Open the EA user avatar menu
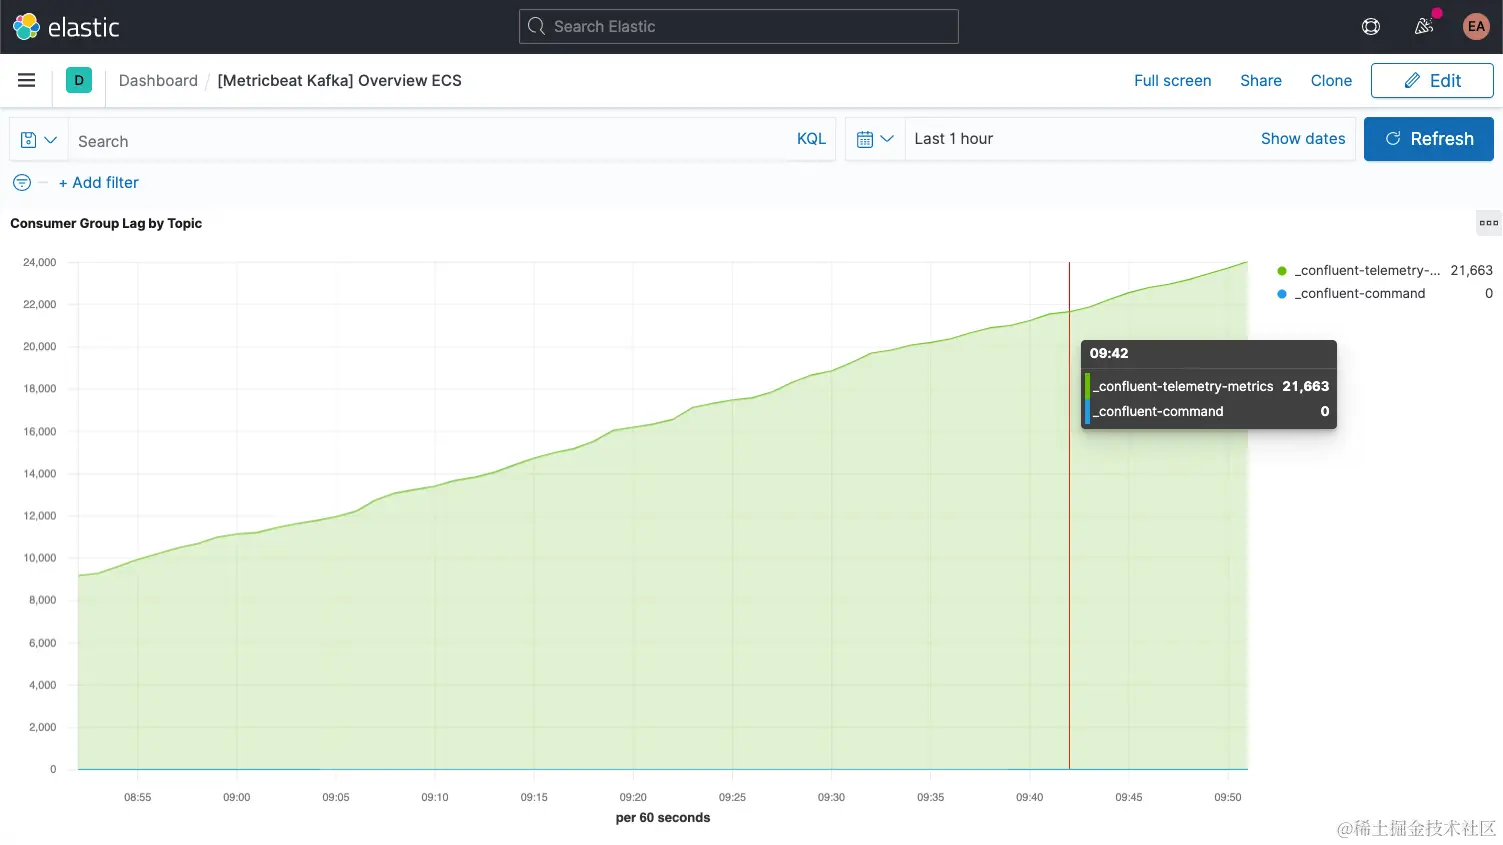1503x845 pixels. tap(1476, 27)
